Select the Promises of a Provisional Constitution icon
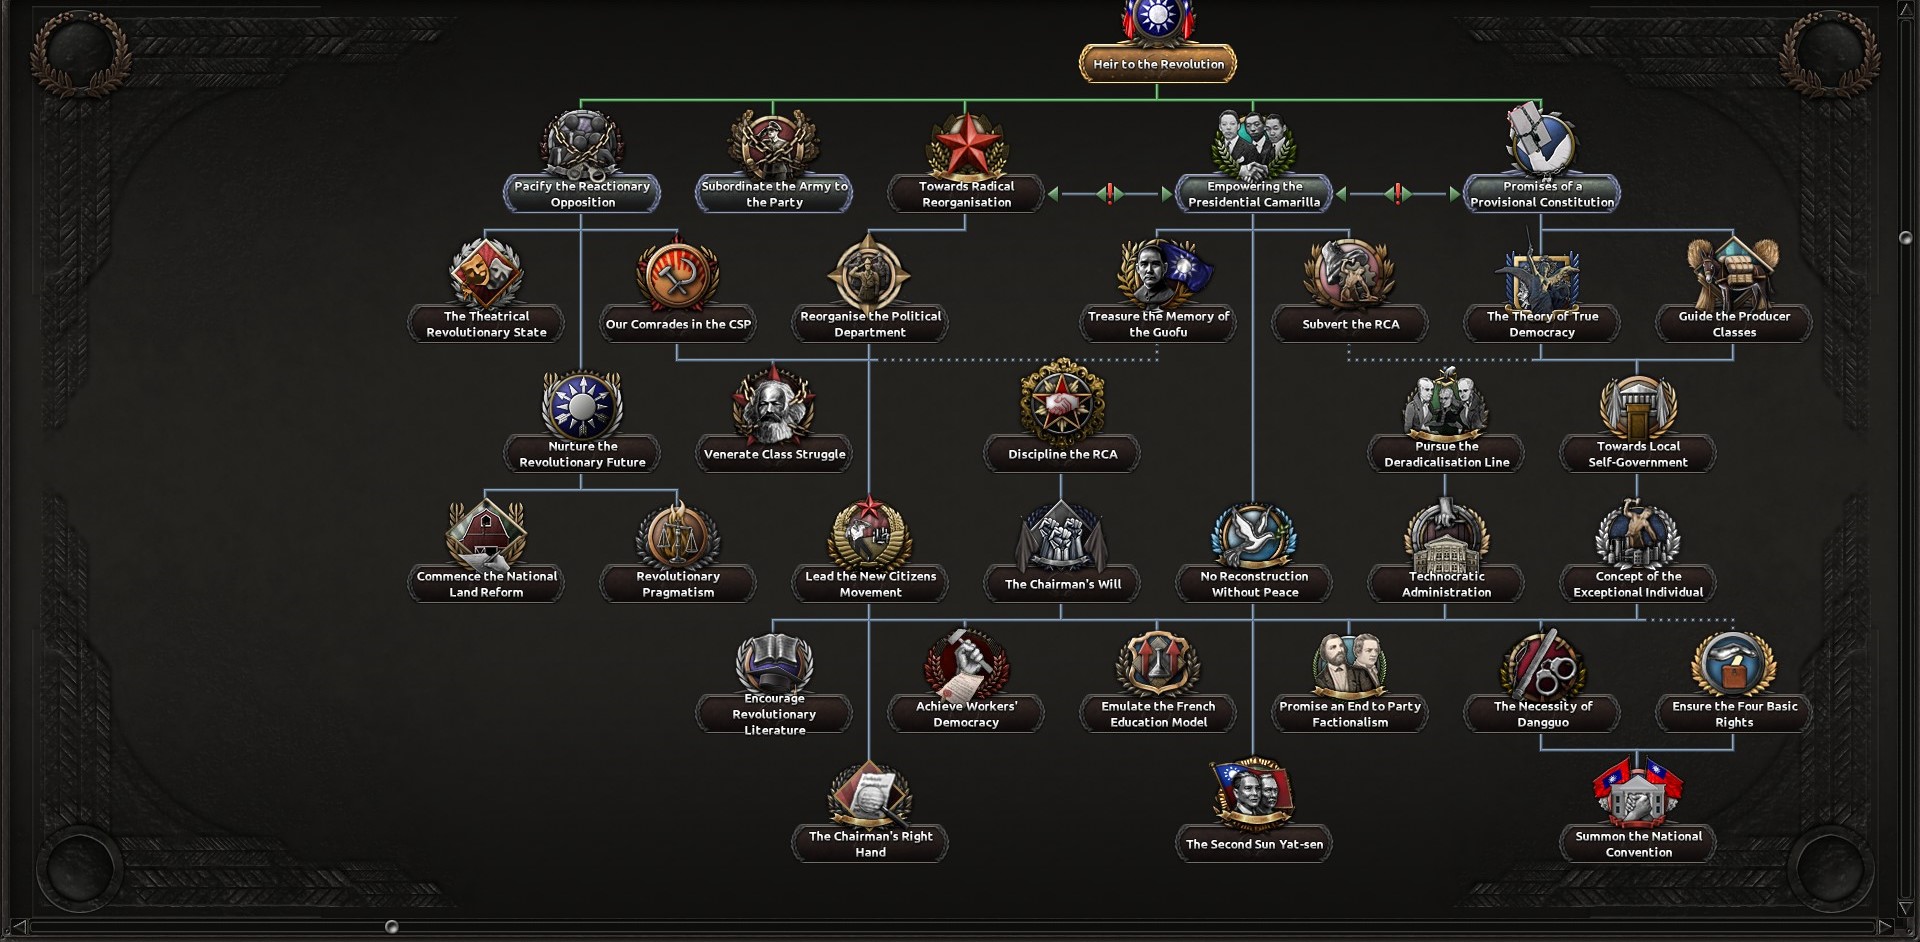The height and width of the screenshot is (942, 1920). click(1541, 142)
